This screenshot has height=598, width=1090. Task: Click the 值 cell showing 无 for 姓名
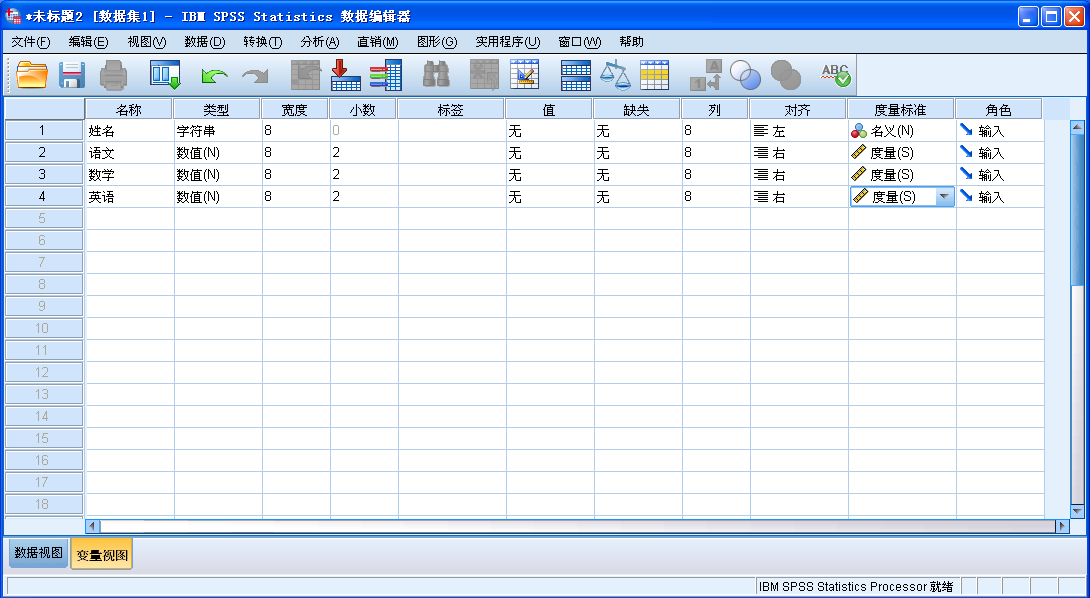pos(550,131)
